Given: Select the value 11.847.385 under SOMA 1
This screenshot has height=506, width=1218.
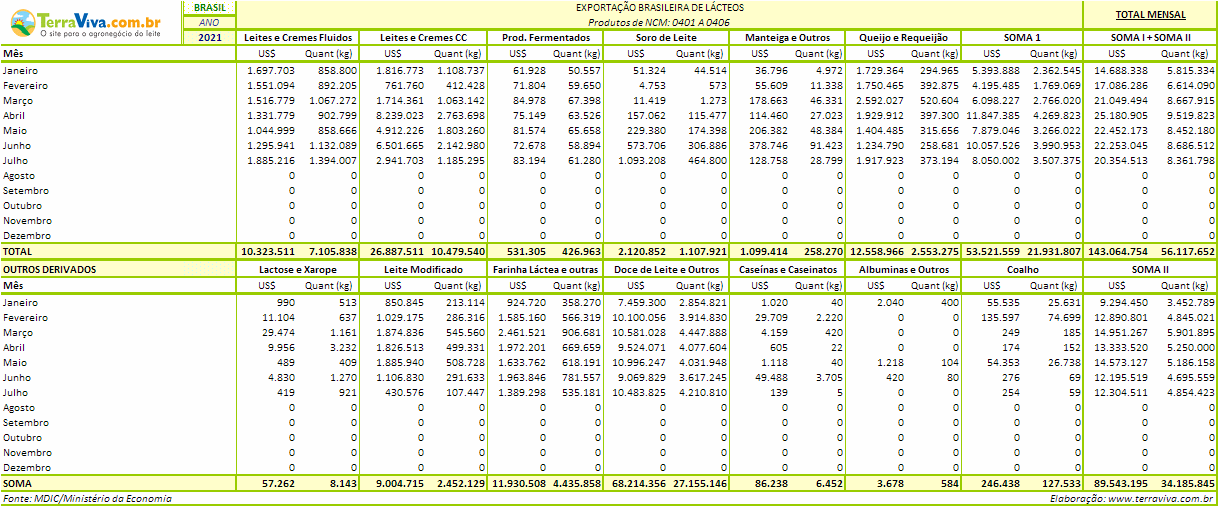Looking at the screenshot, I should pos(992,116).
